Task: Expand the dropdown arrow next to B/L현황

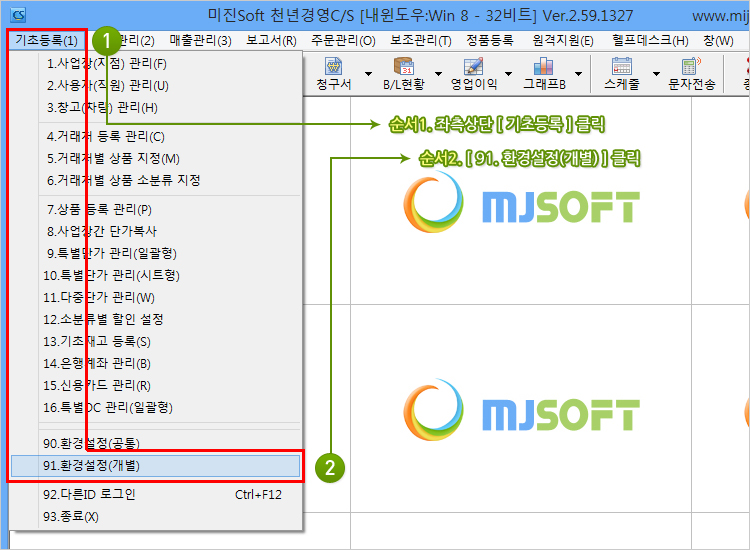Action: (x=438, y=74)
